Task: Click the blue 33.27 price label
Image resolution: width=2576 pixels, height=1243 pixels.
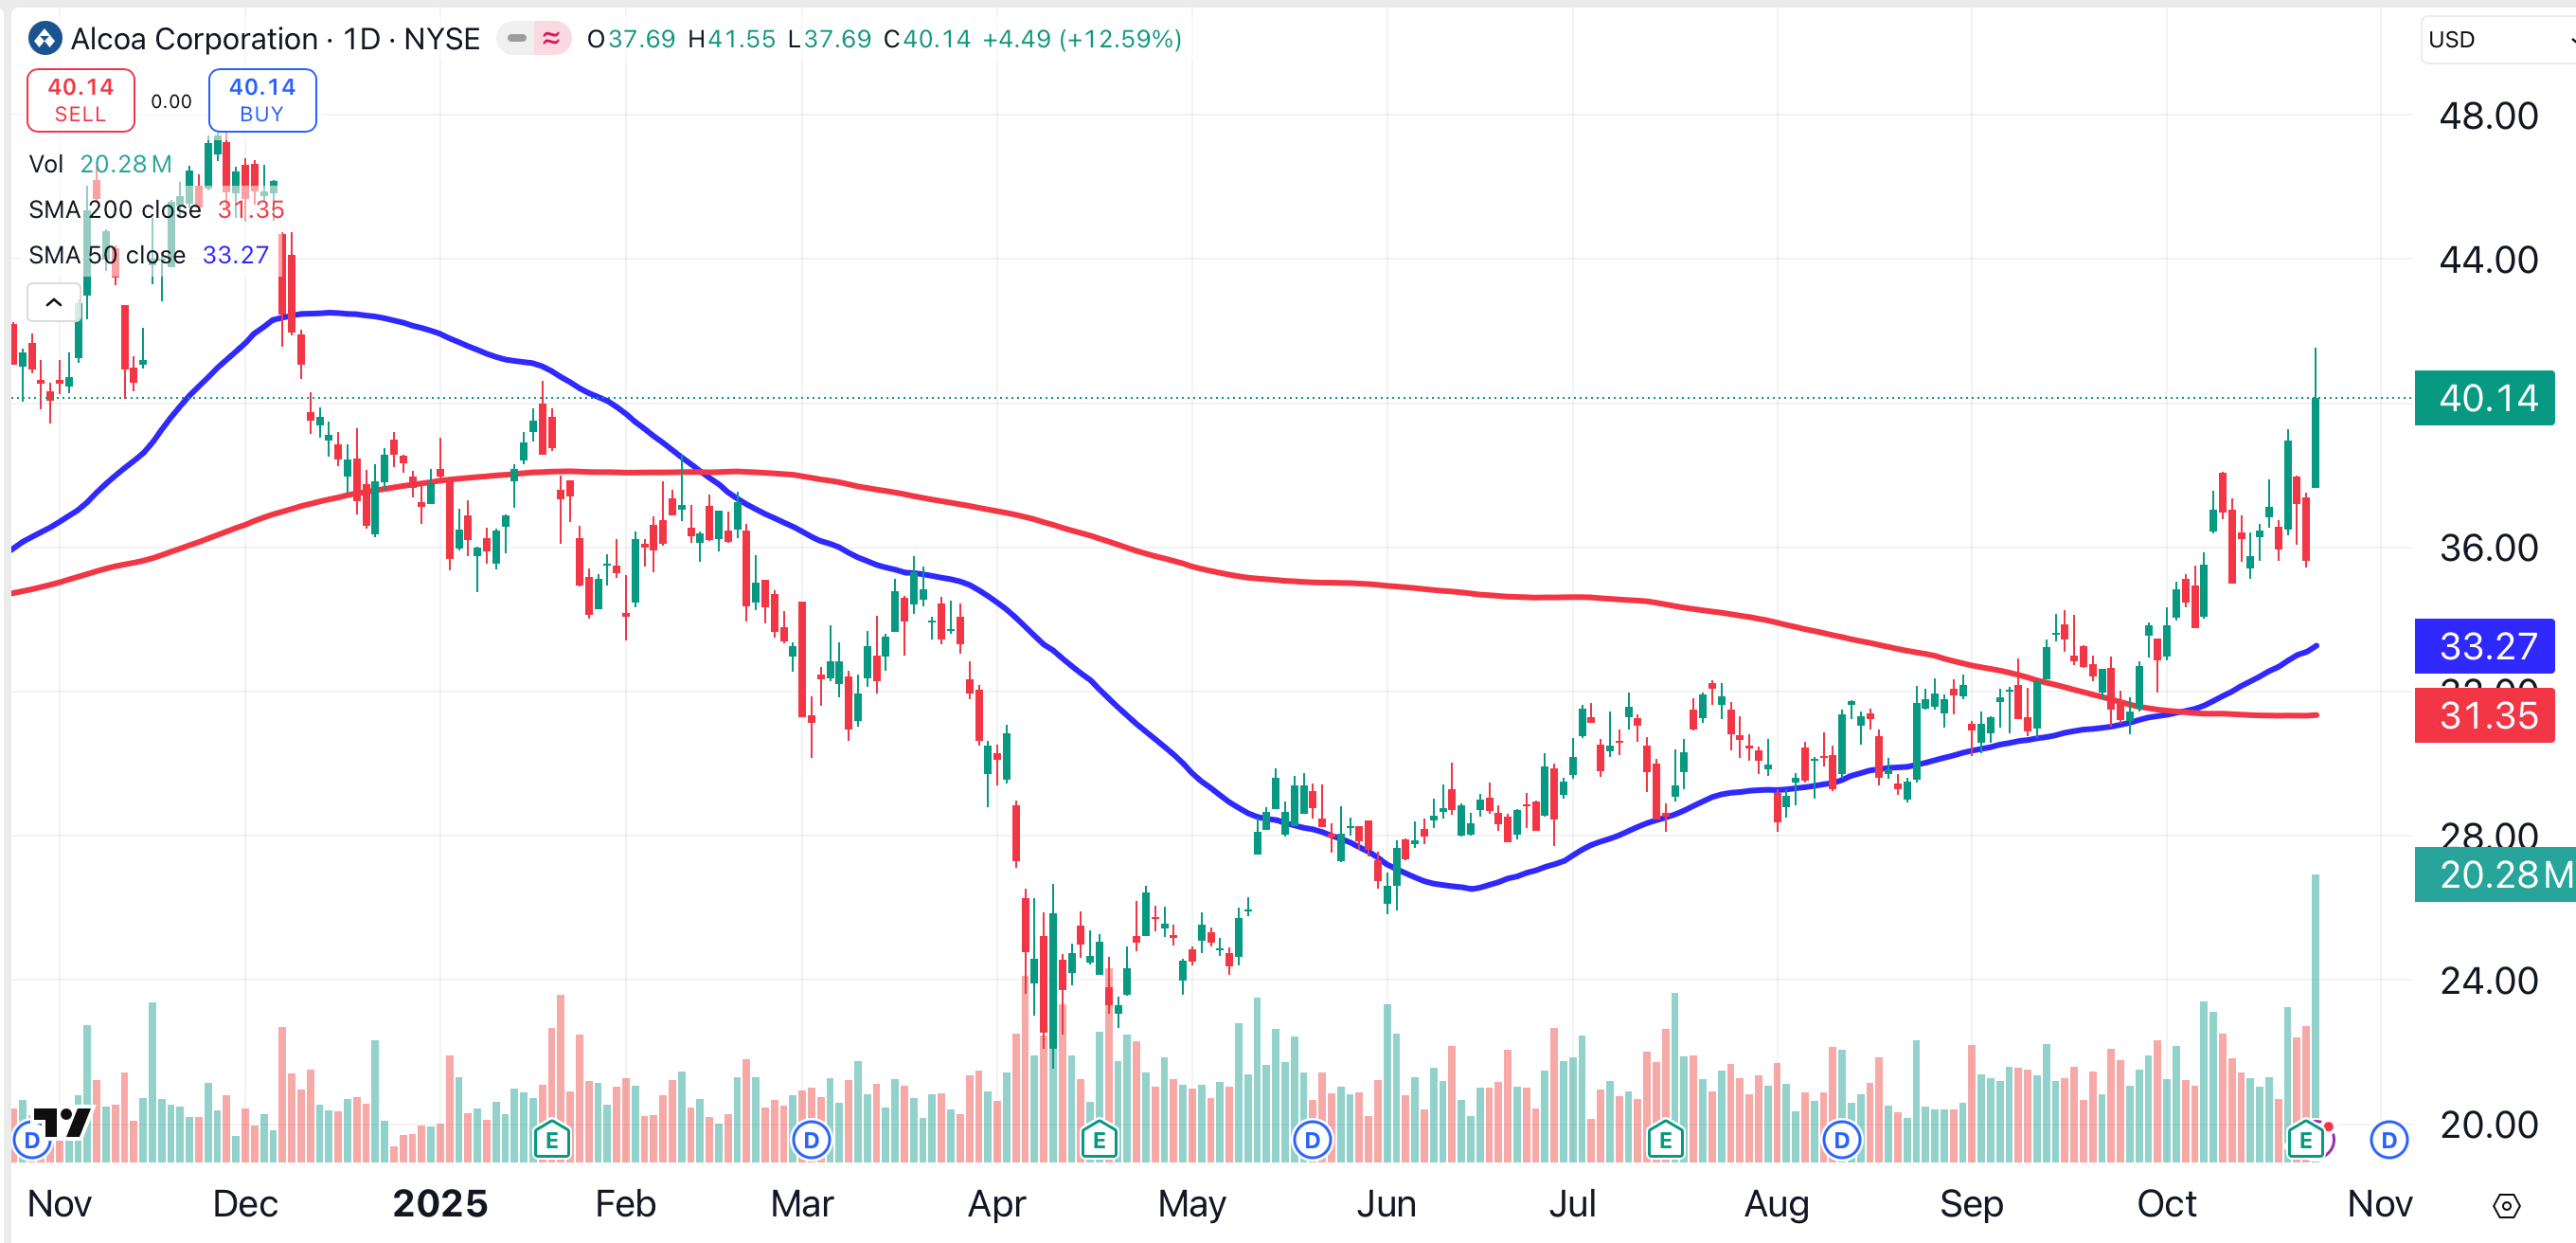Action: 2484,646
